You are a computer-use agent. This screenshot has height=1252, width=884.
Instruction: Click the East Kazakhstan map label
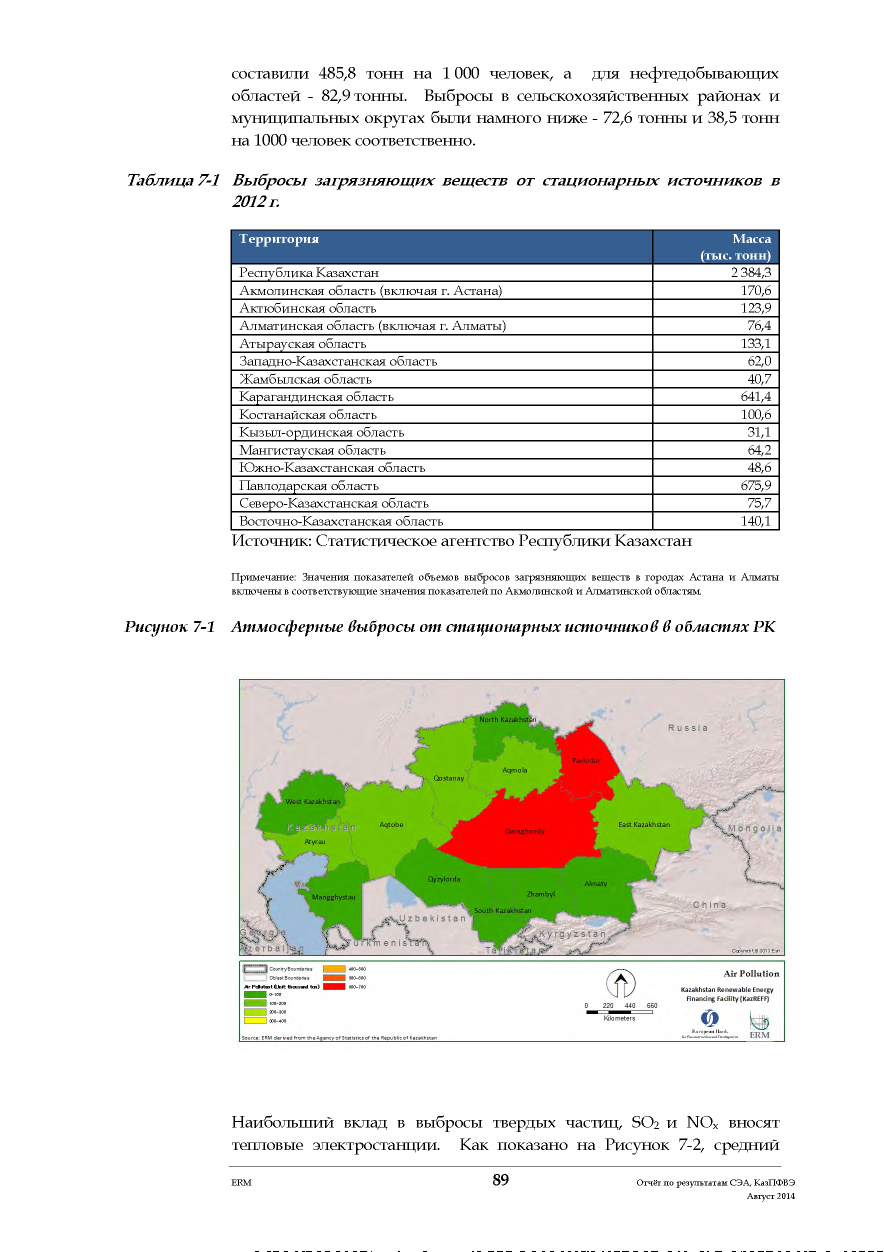[645, 824]
